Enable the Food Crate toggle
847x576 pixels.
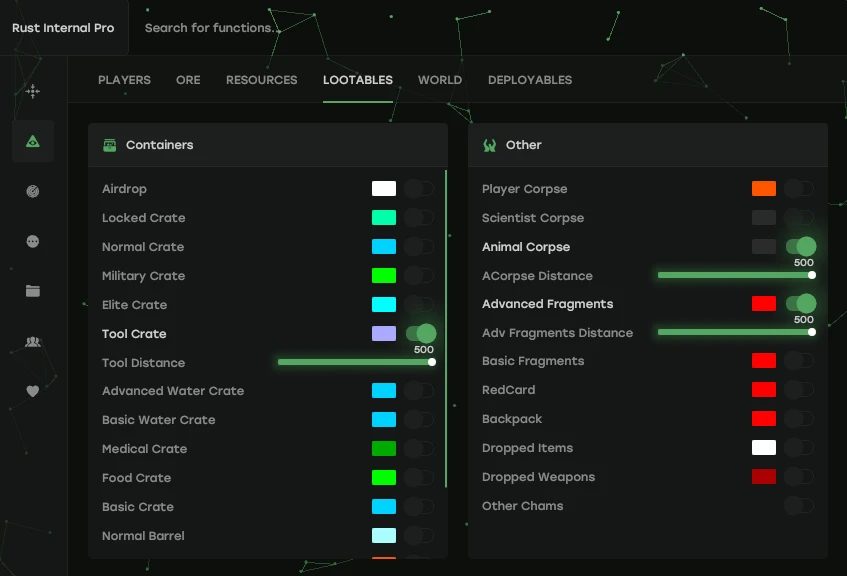420,478
